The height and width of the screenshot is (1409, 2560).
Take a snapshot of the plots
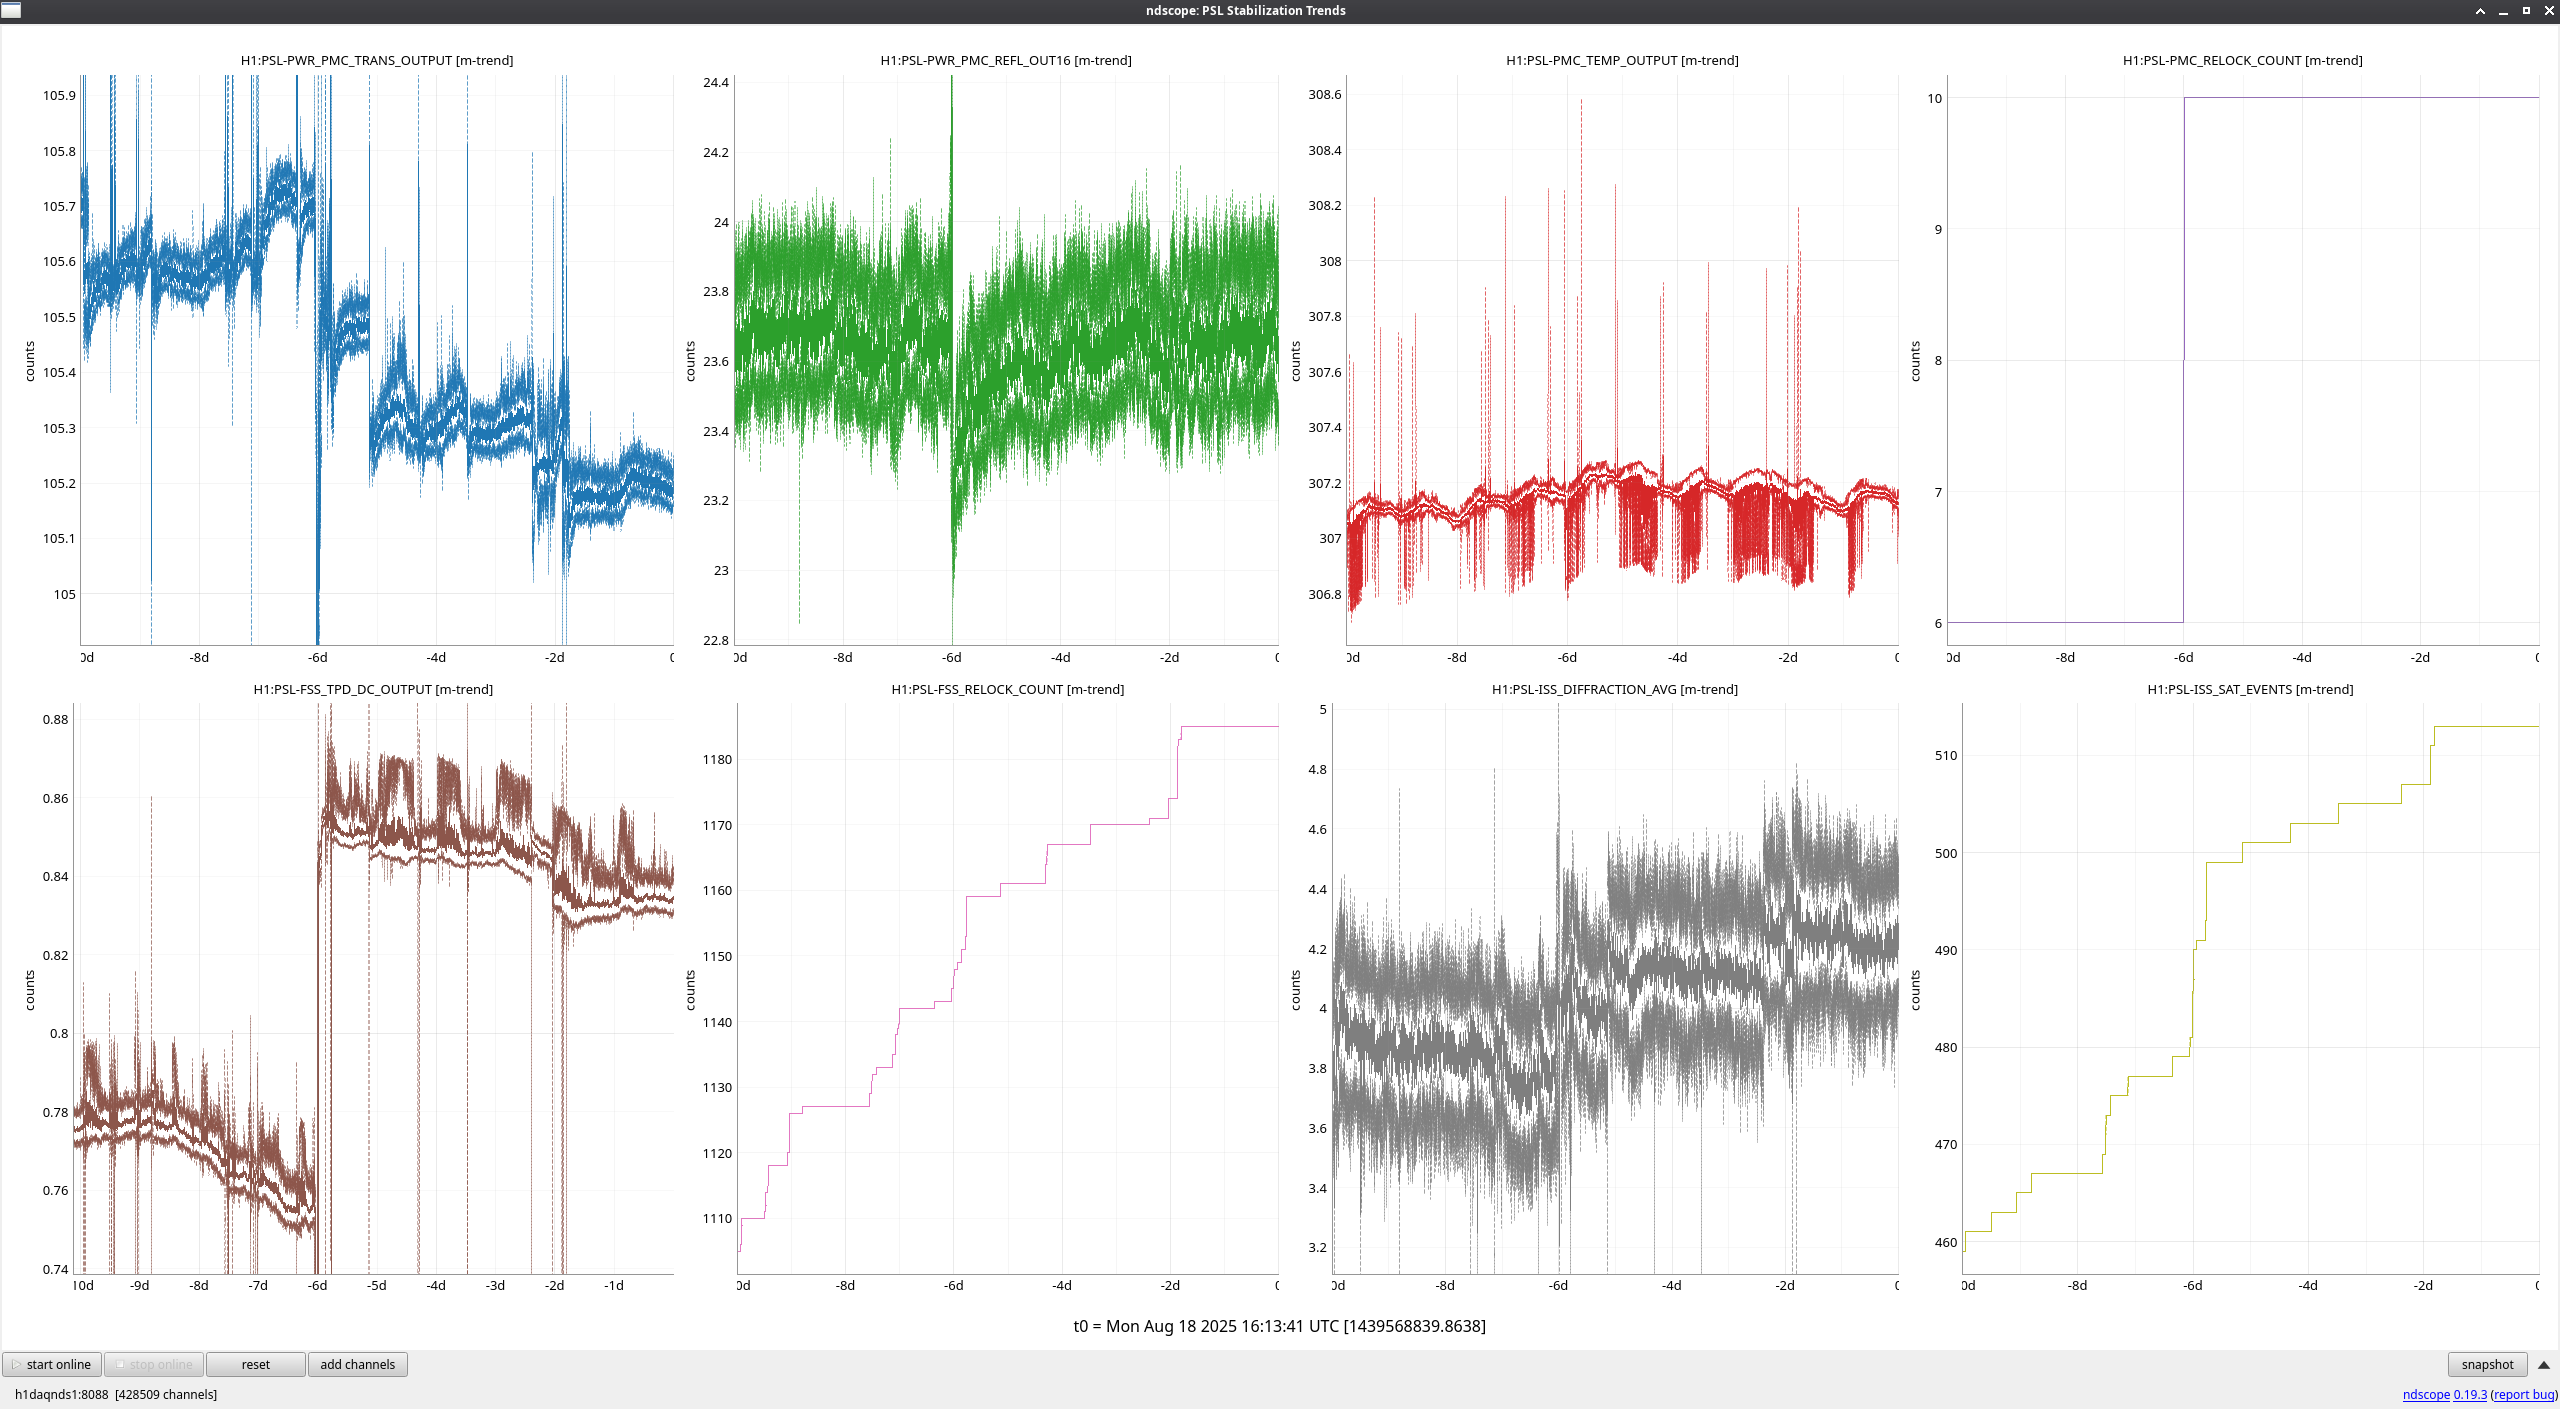(x=2487, y=1364)
